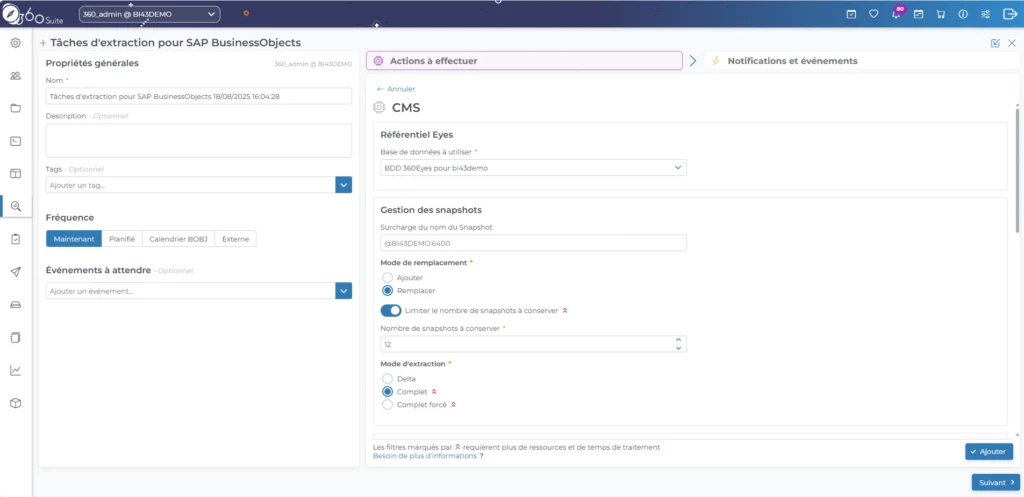Viewport: 1024px width, 497px height.
Task: Expand the Tags dropdown arrow
Action: pyautogui.click(x=343, y=185)
